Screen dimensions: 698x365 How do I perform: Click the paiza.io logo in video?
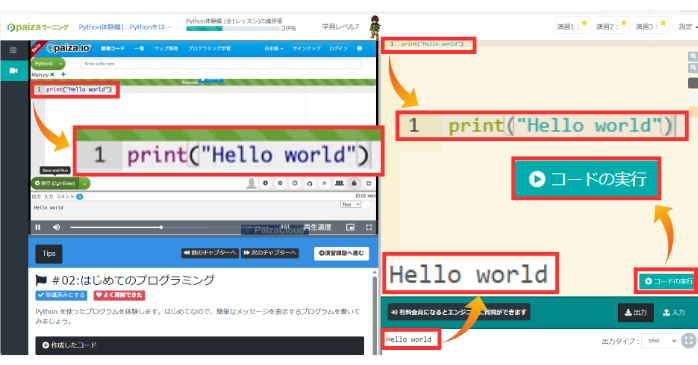[x=69, y=48]
